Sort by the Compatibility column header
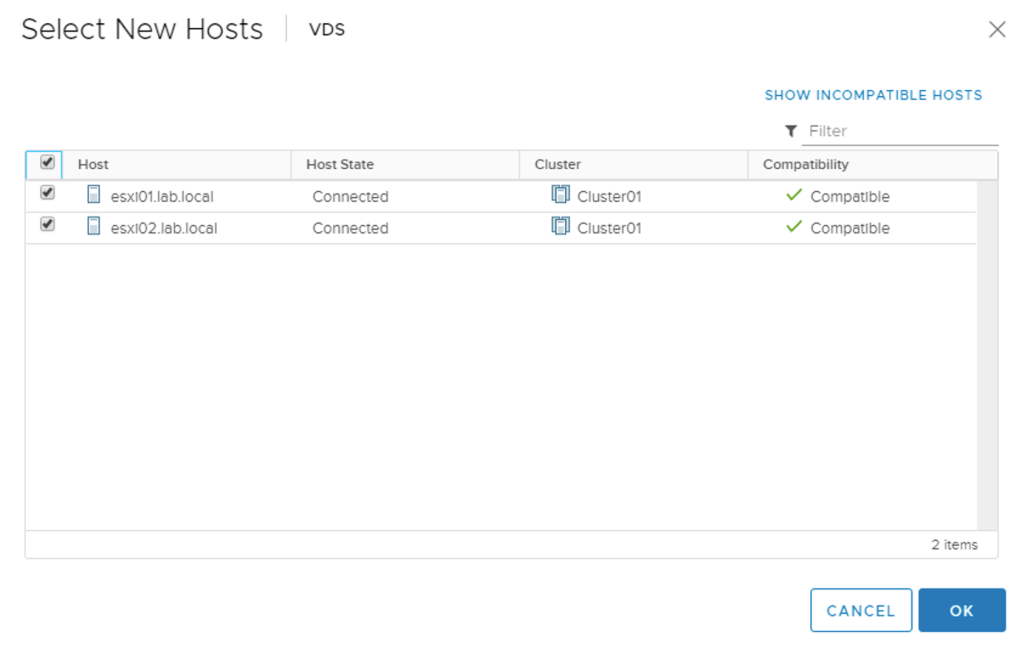 click(x=805, y=164)
